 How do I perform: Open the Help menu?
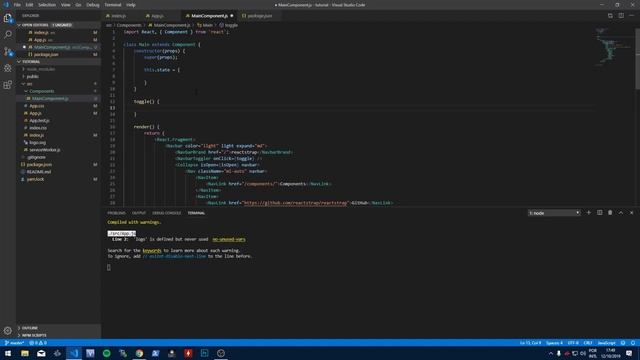pyautogui.click(x=131, y=5)
